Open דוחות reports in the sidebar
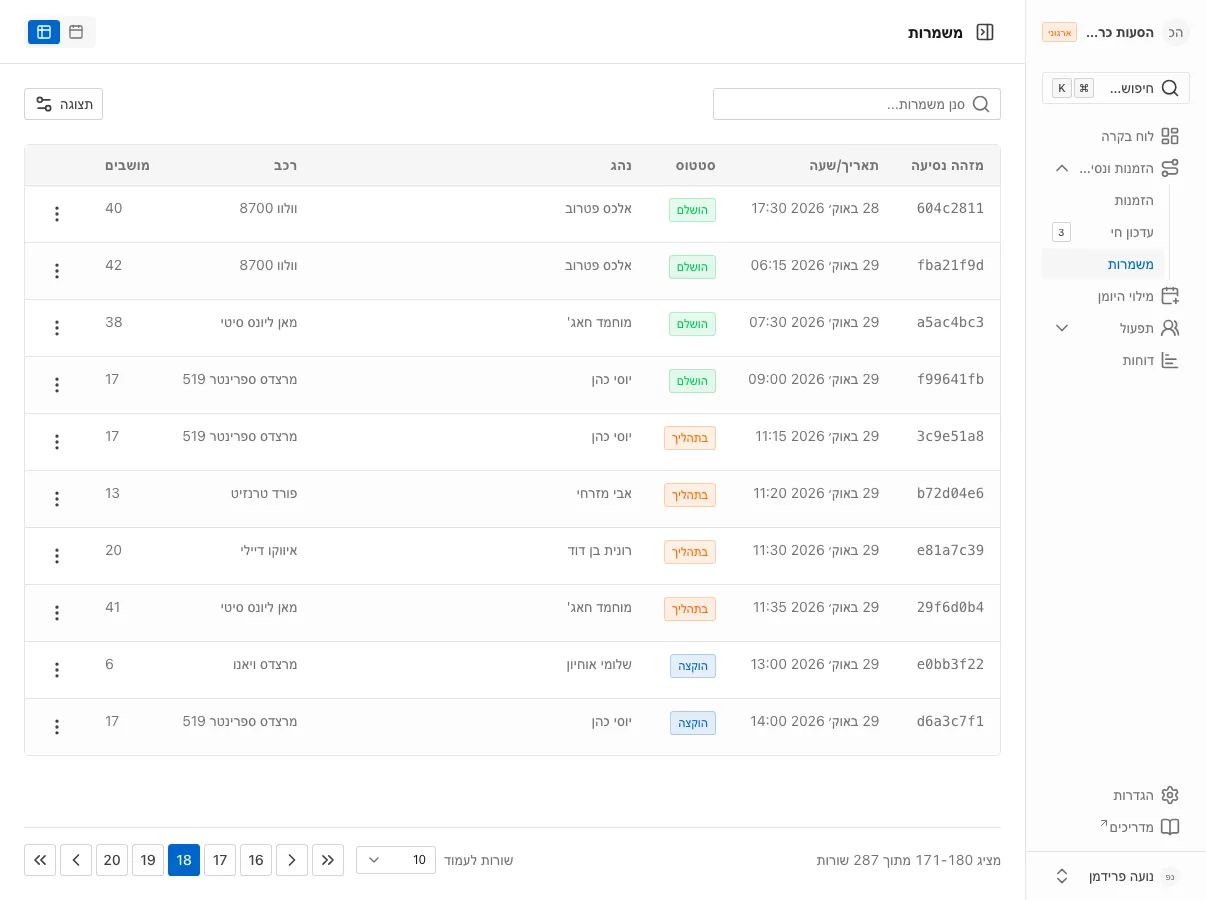1206x900 pixels. pyautogui.click(x=1116, y=360)
